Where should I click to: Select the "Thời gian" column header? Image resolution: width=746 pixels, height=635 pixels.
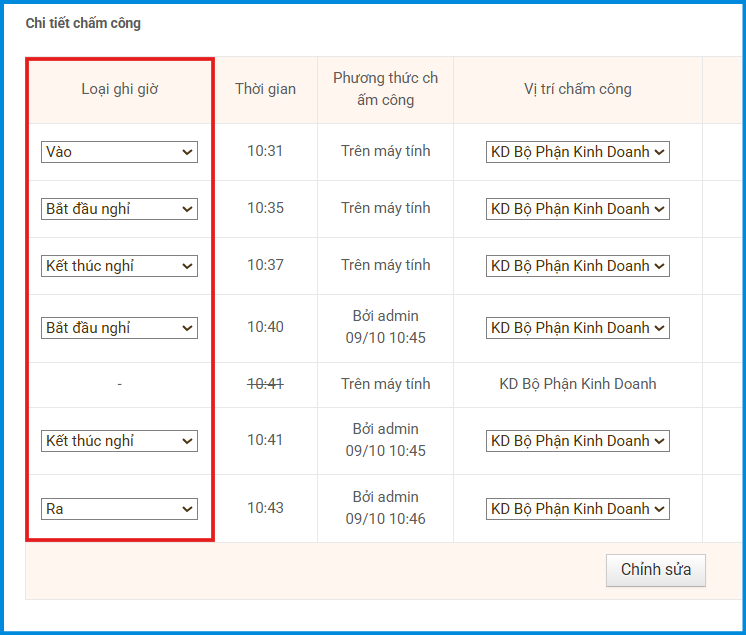click(265, 89)
